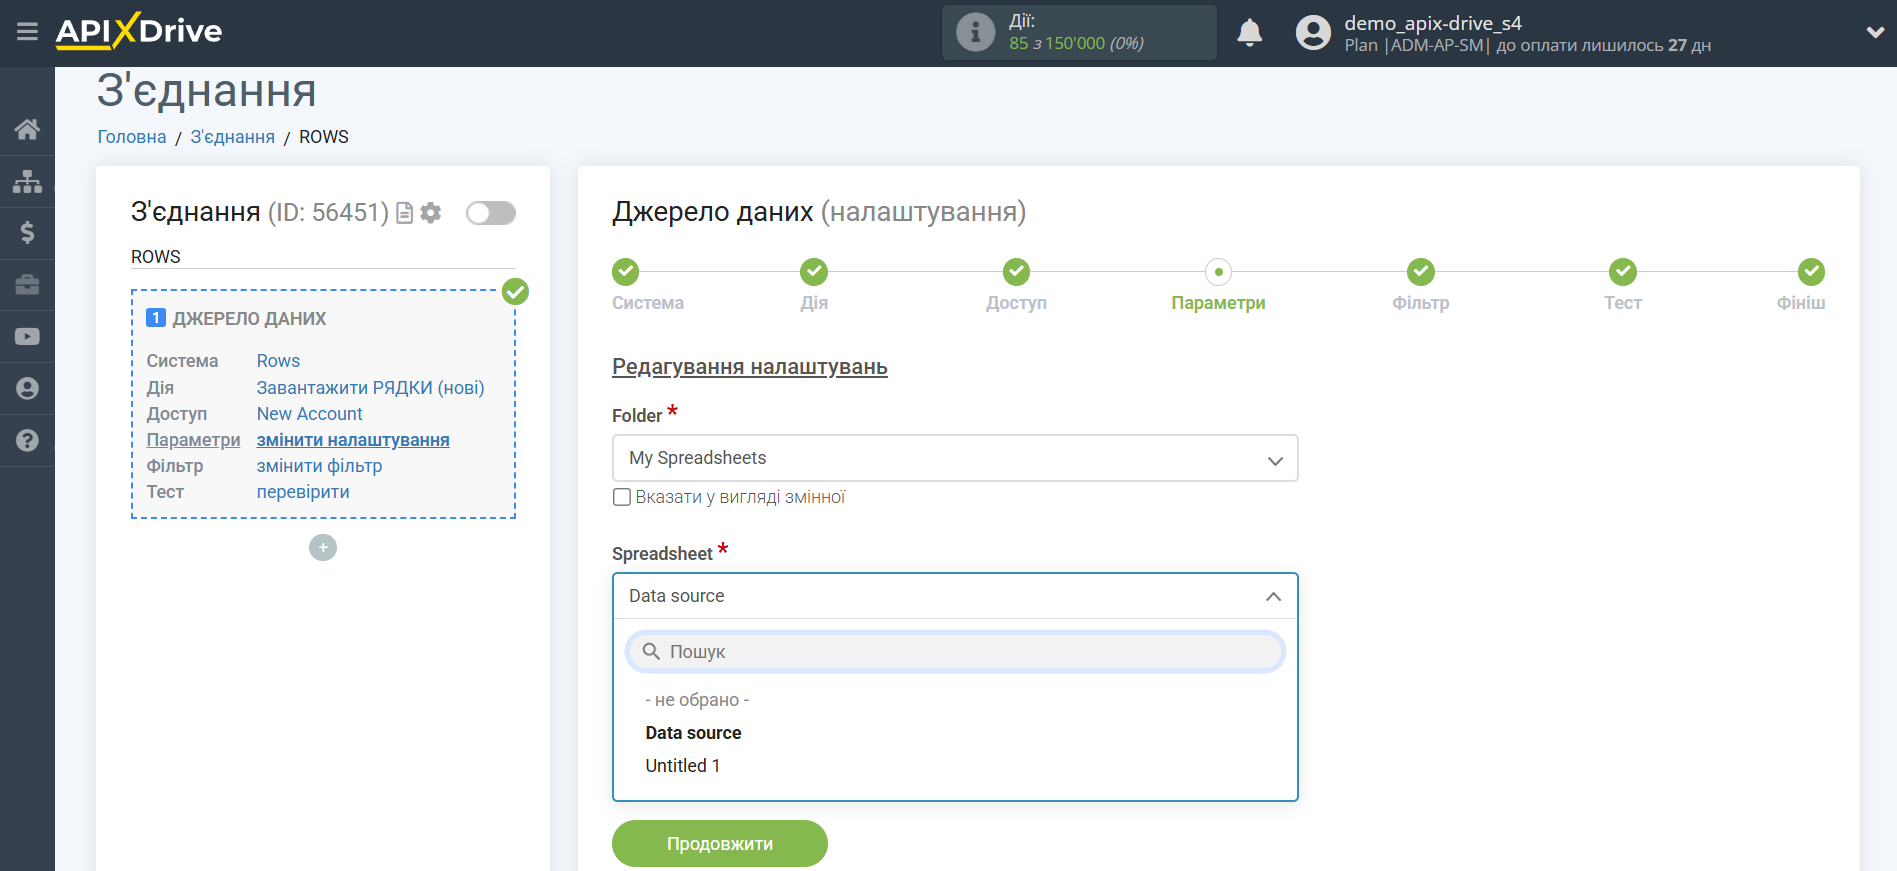Open the briefcase sidebar icon
The height and width of the screenshot is (871, 1897).
(27, 285)
